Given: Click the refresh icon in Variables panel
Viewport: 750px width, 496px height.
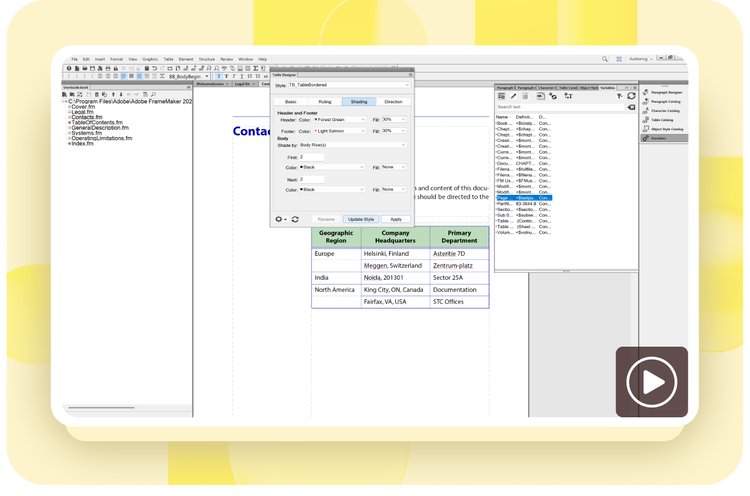Looking at the screenshot, I should tap(631, 96).
